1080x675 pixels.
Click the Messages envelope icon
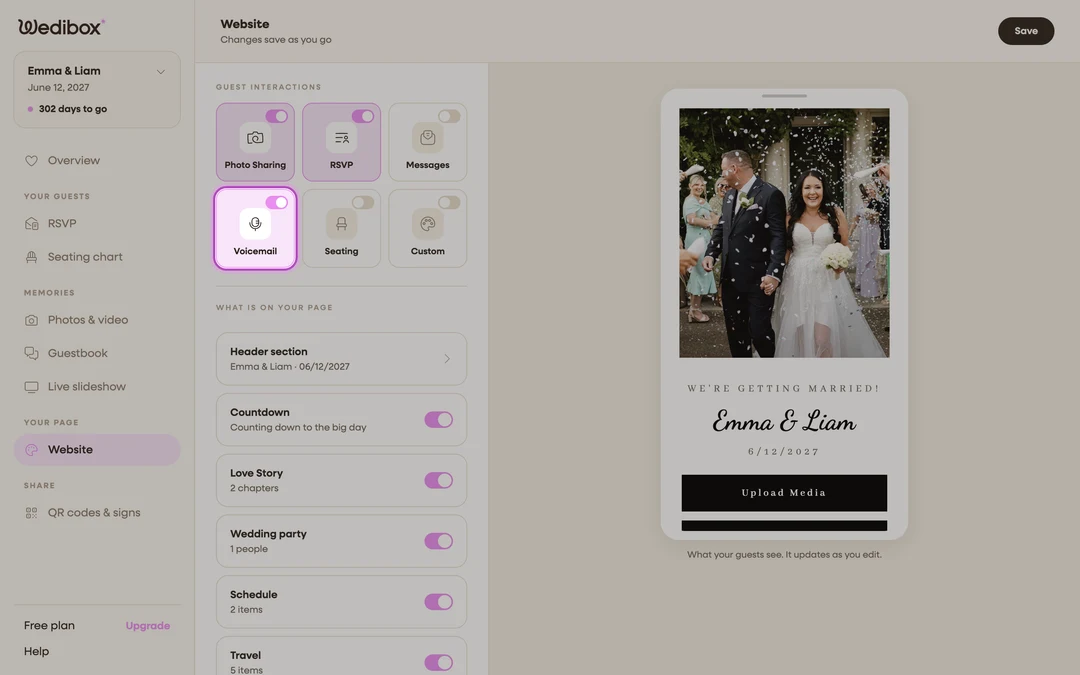coord(428,138)
